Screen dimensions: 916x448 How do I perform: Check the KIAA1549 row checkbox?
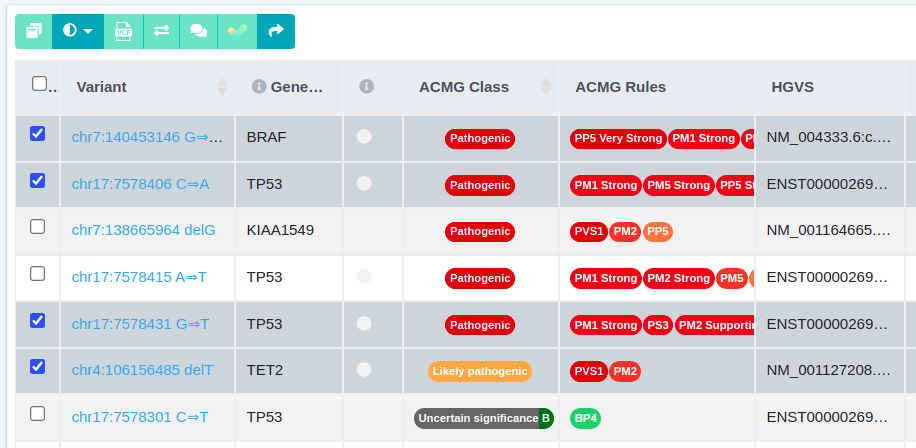pos(37,227)
